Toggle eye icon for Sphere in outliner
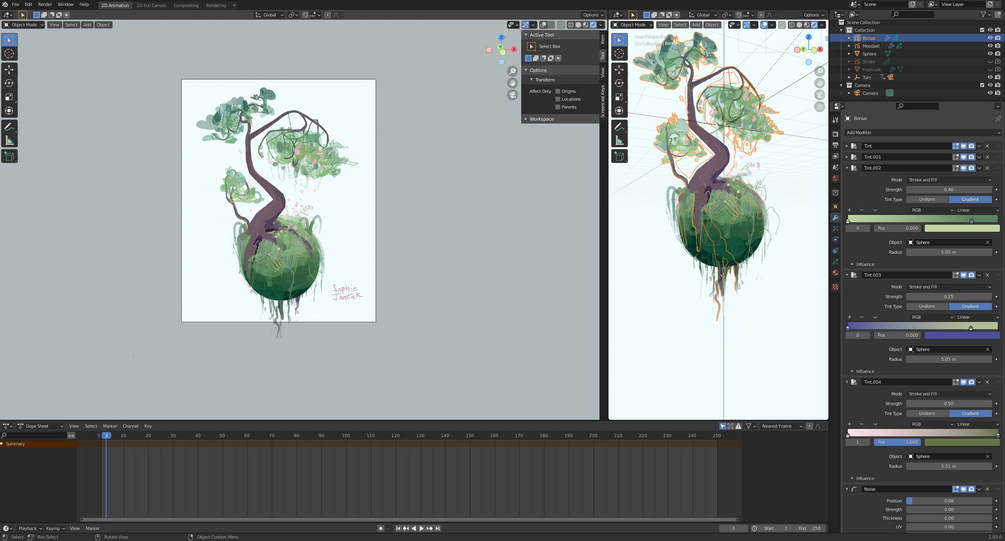 pyautogui.click(x=990, y=54)
